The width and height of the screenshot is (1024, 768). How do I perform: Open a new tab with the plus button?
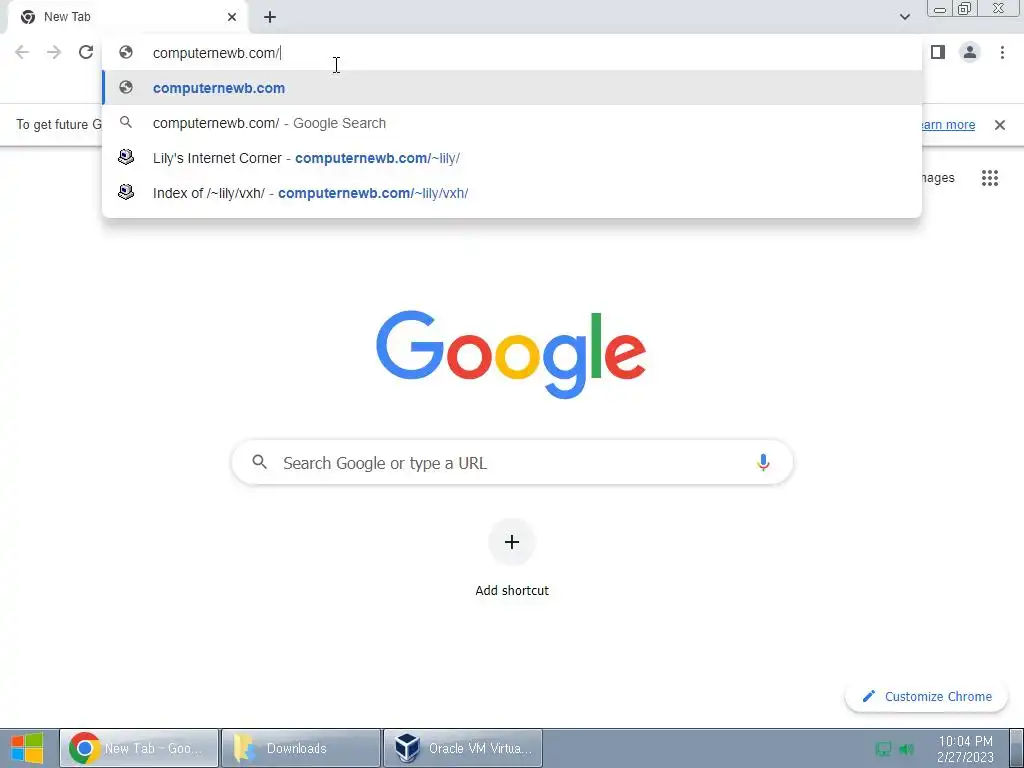coord(270,18)
